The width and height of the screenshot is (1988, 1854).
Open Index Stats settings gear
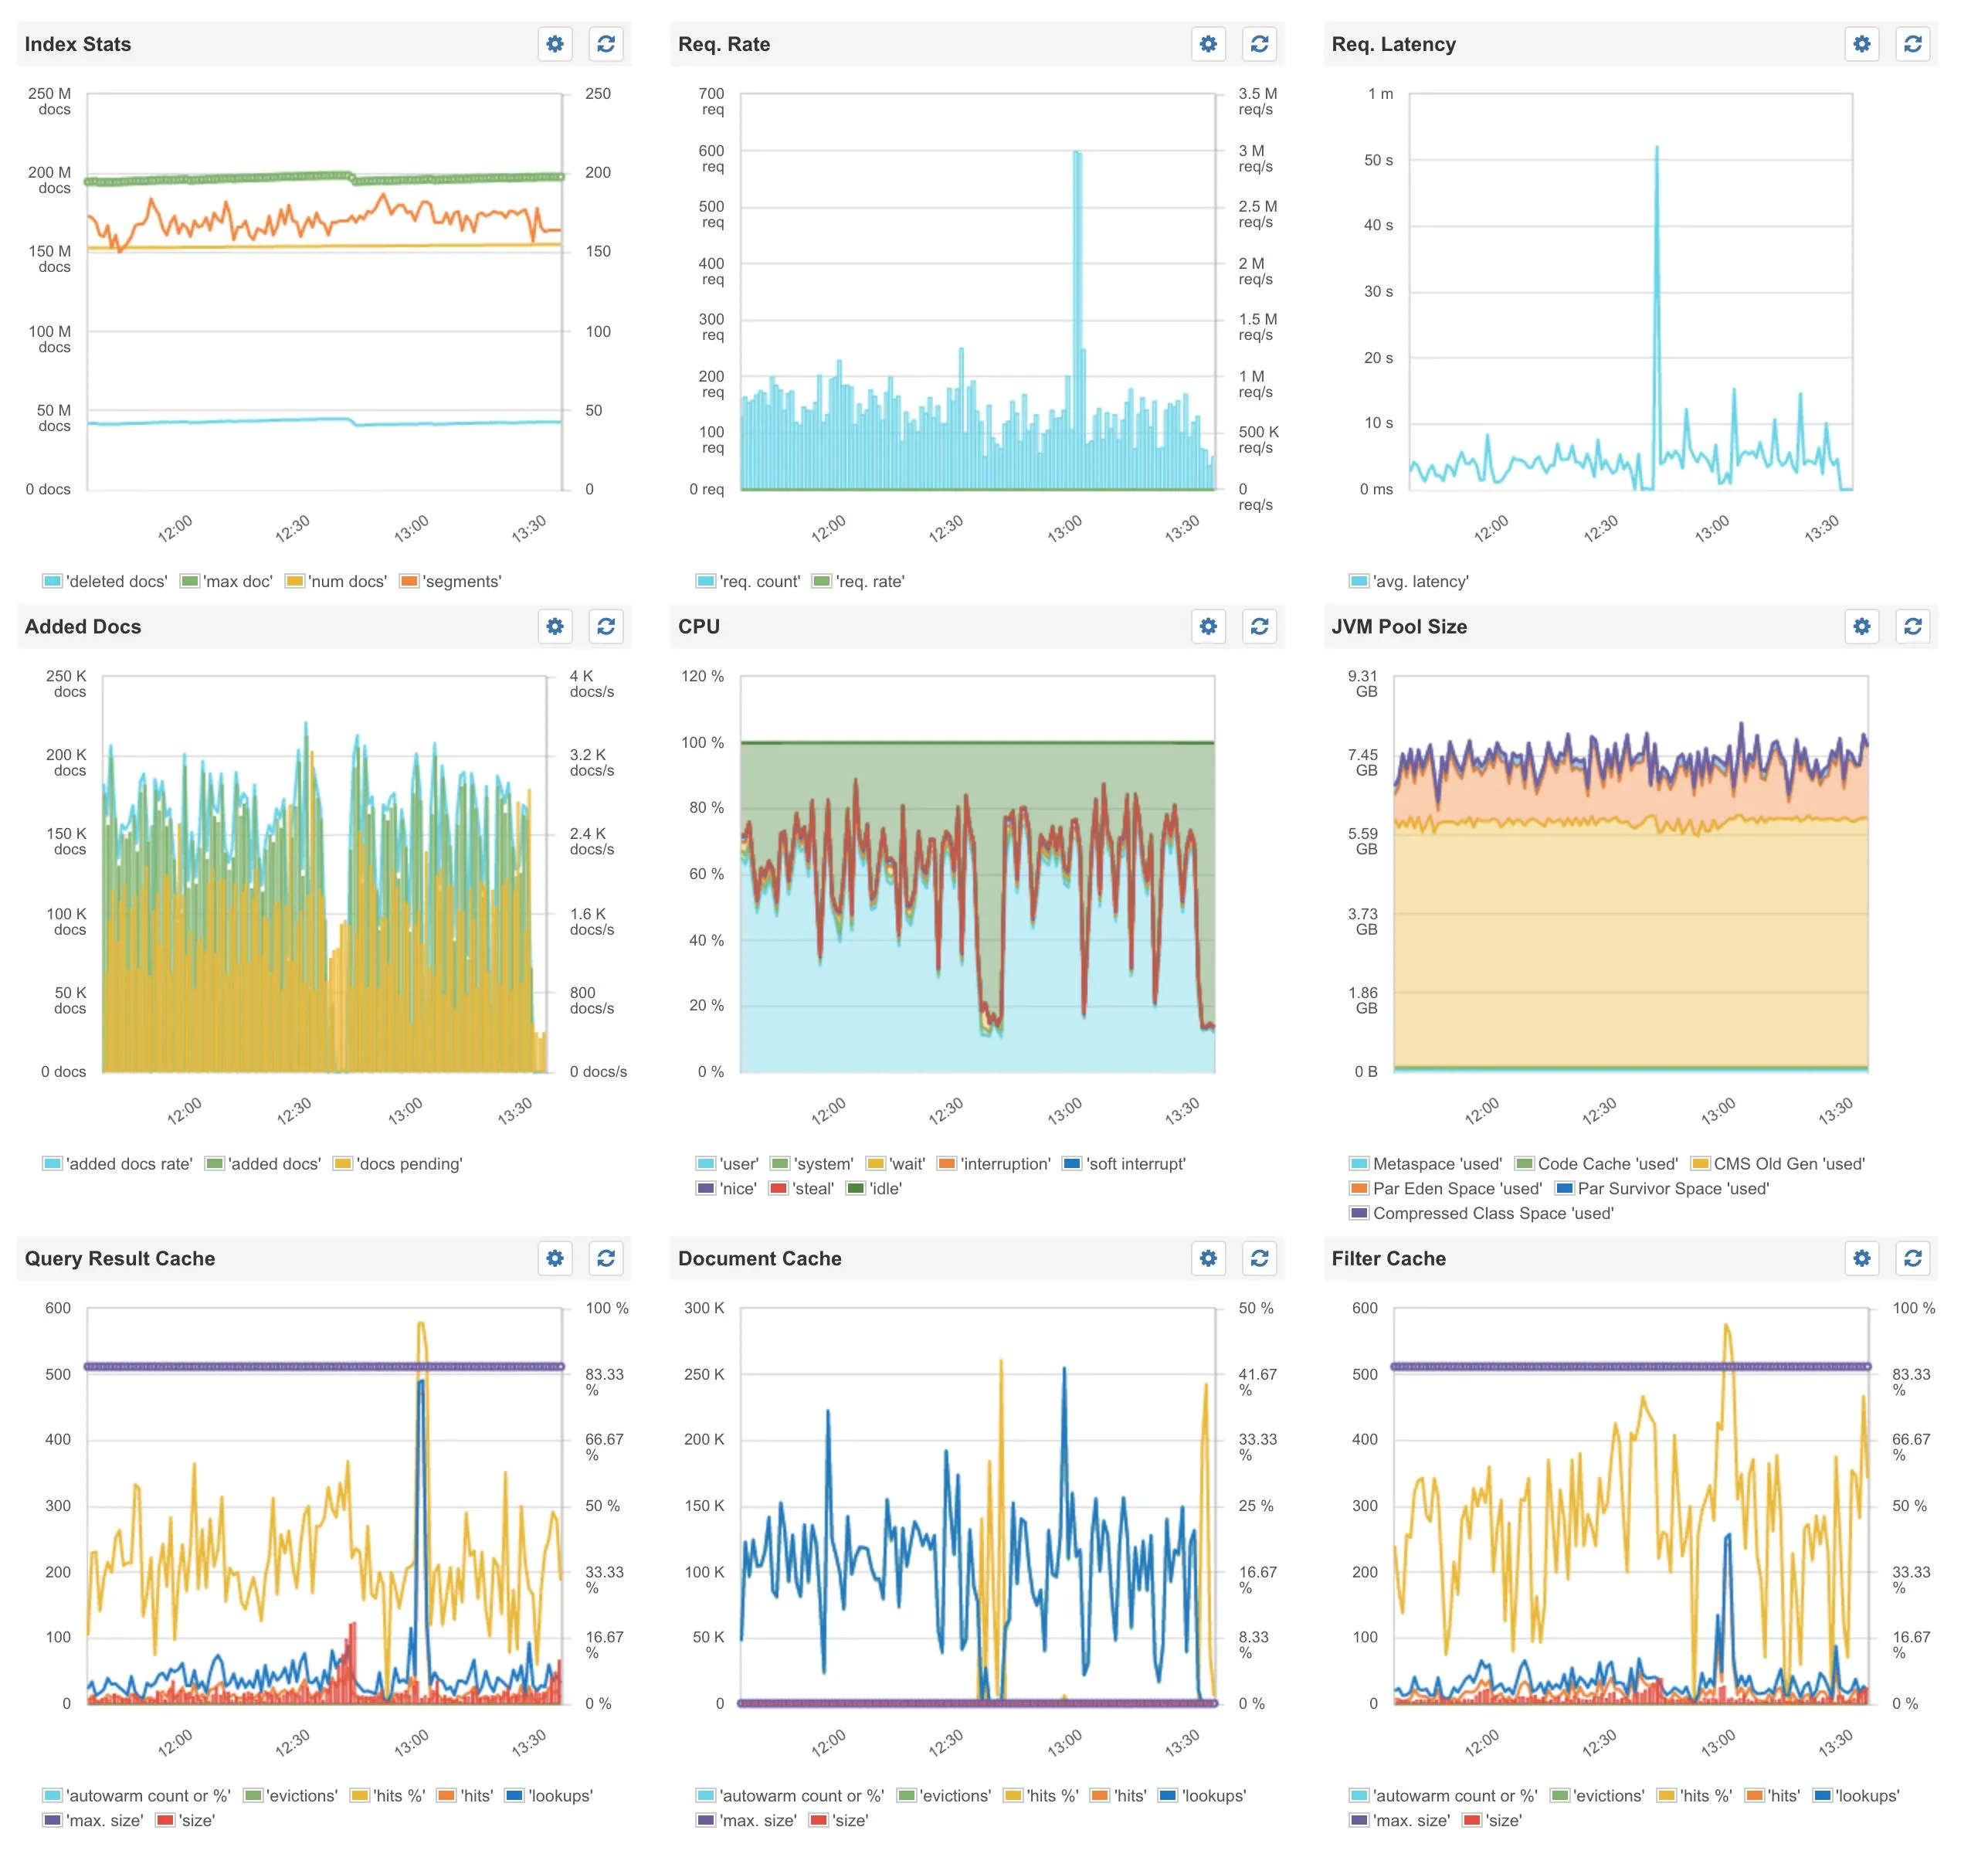click(555, 44)
